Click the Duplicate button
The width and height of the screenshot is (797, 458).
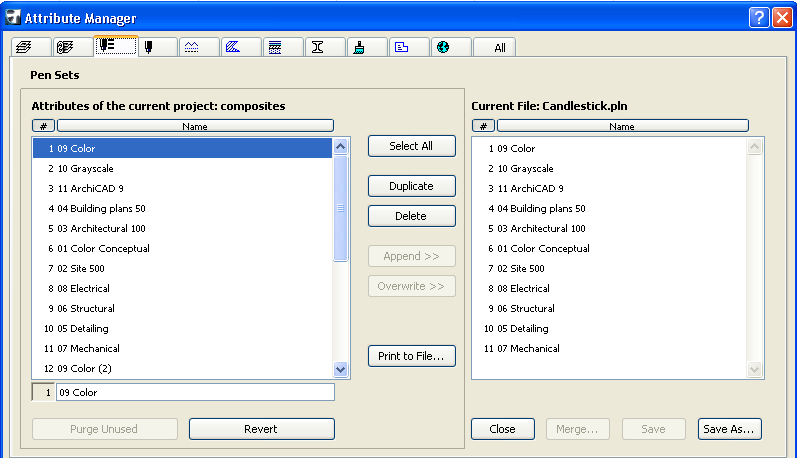point(412,186)
